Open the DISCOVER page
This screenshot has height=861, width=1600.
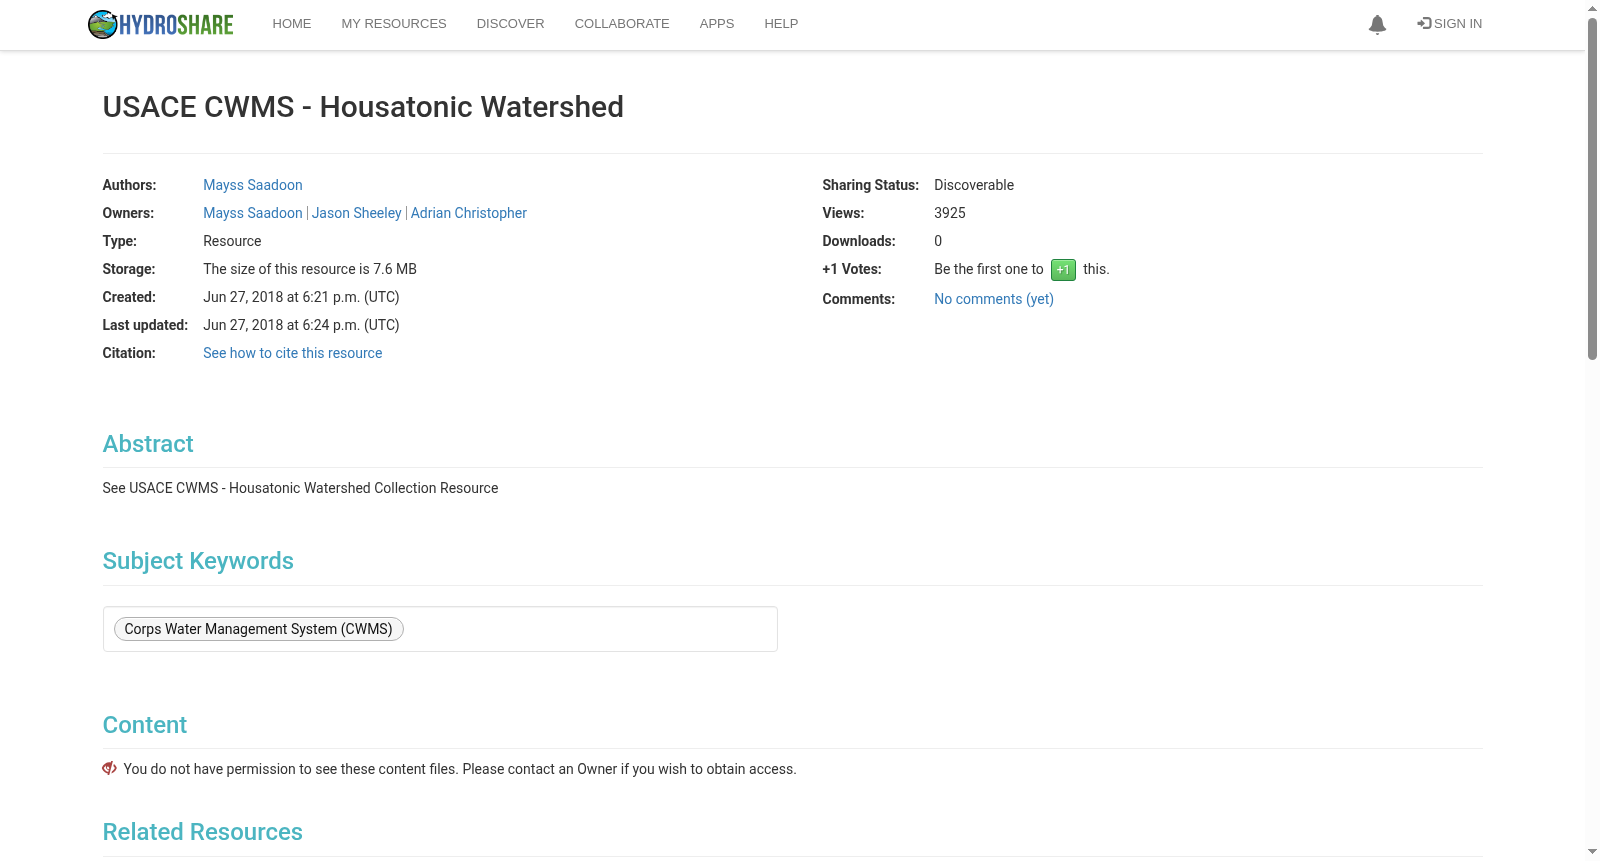click(511, 24)
